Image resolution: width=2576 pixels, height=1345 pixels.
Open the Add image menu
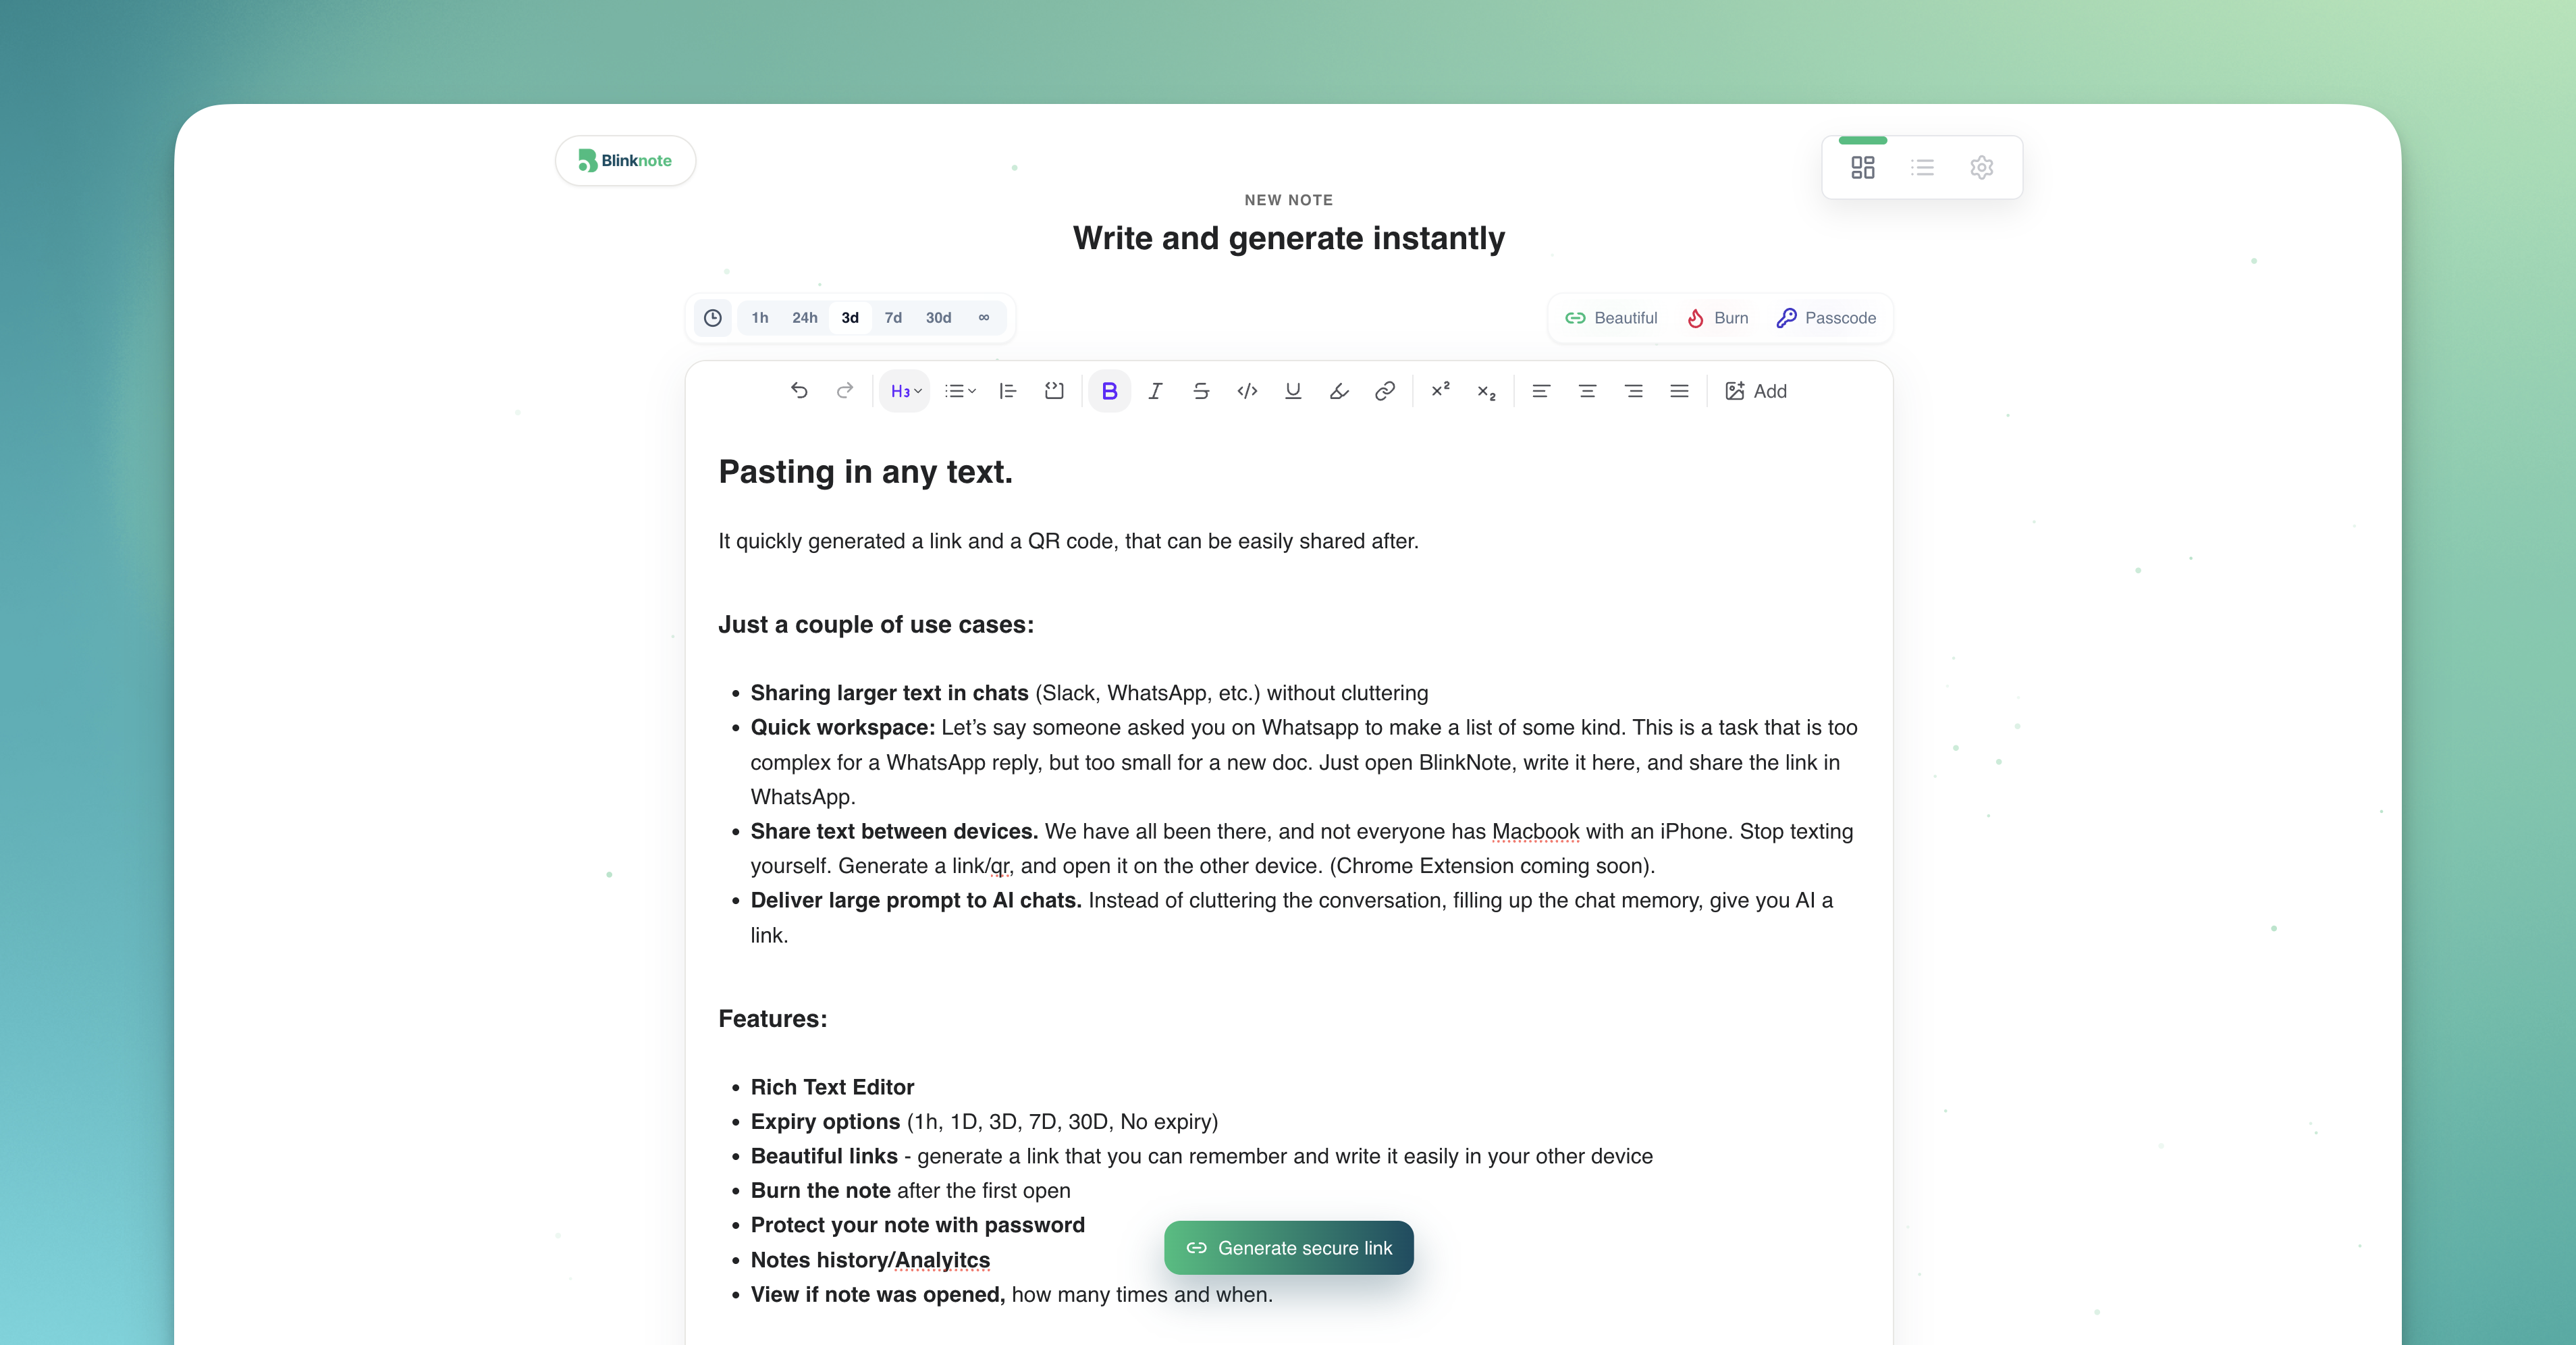(1756, 391)
